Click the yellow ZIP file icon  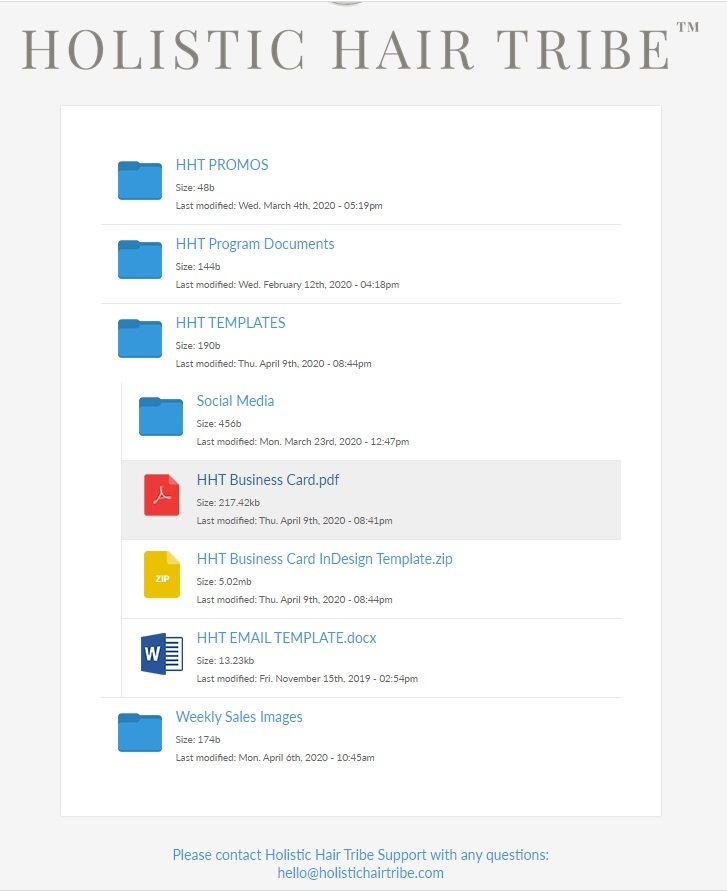tap(161, 575)
